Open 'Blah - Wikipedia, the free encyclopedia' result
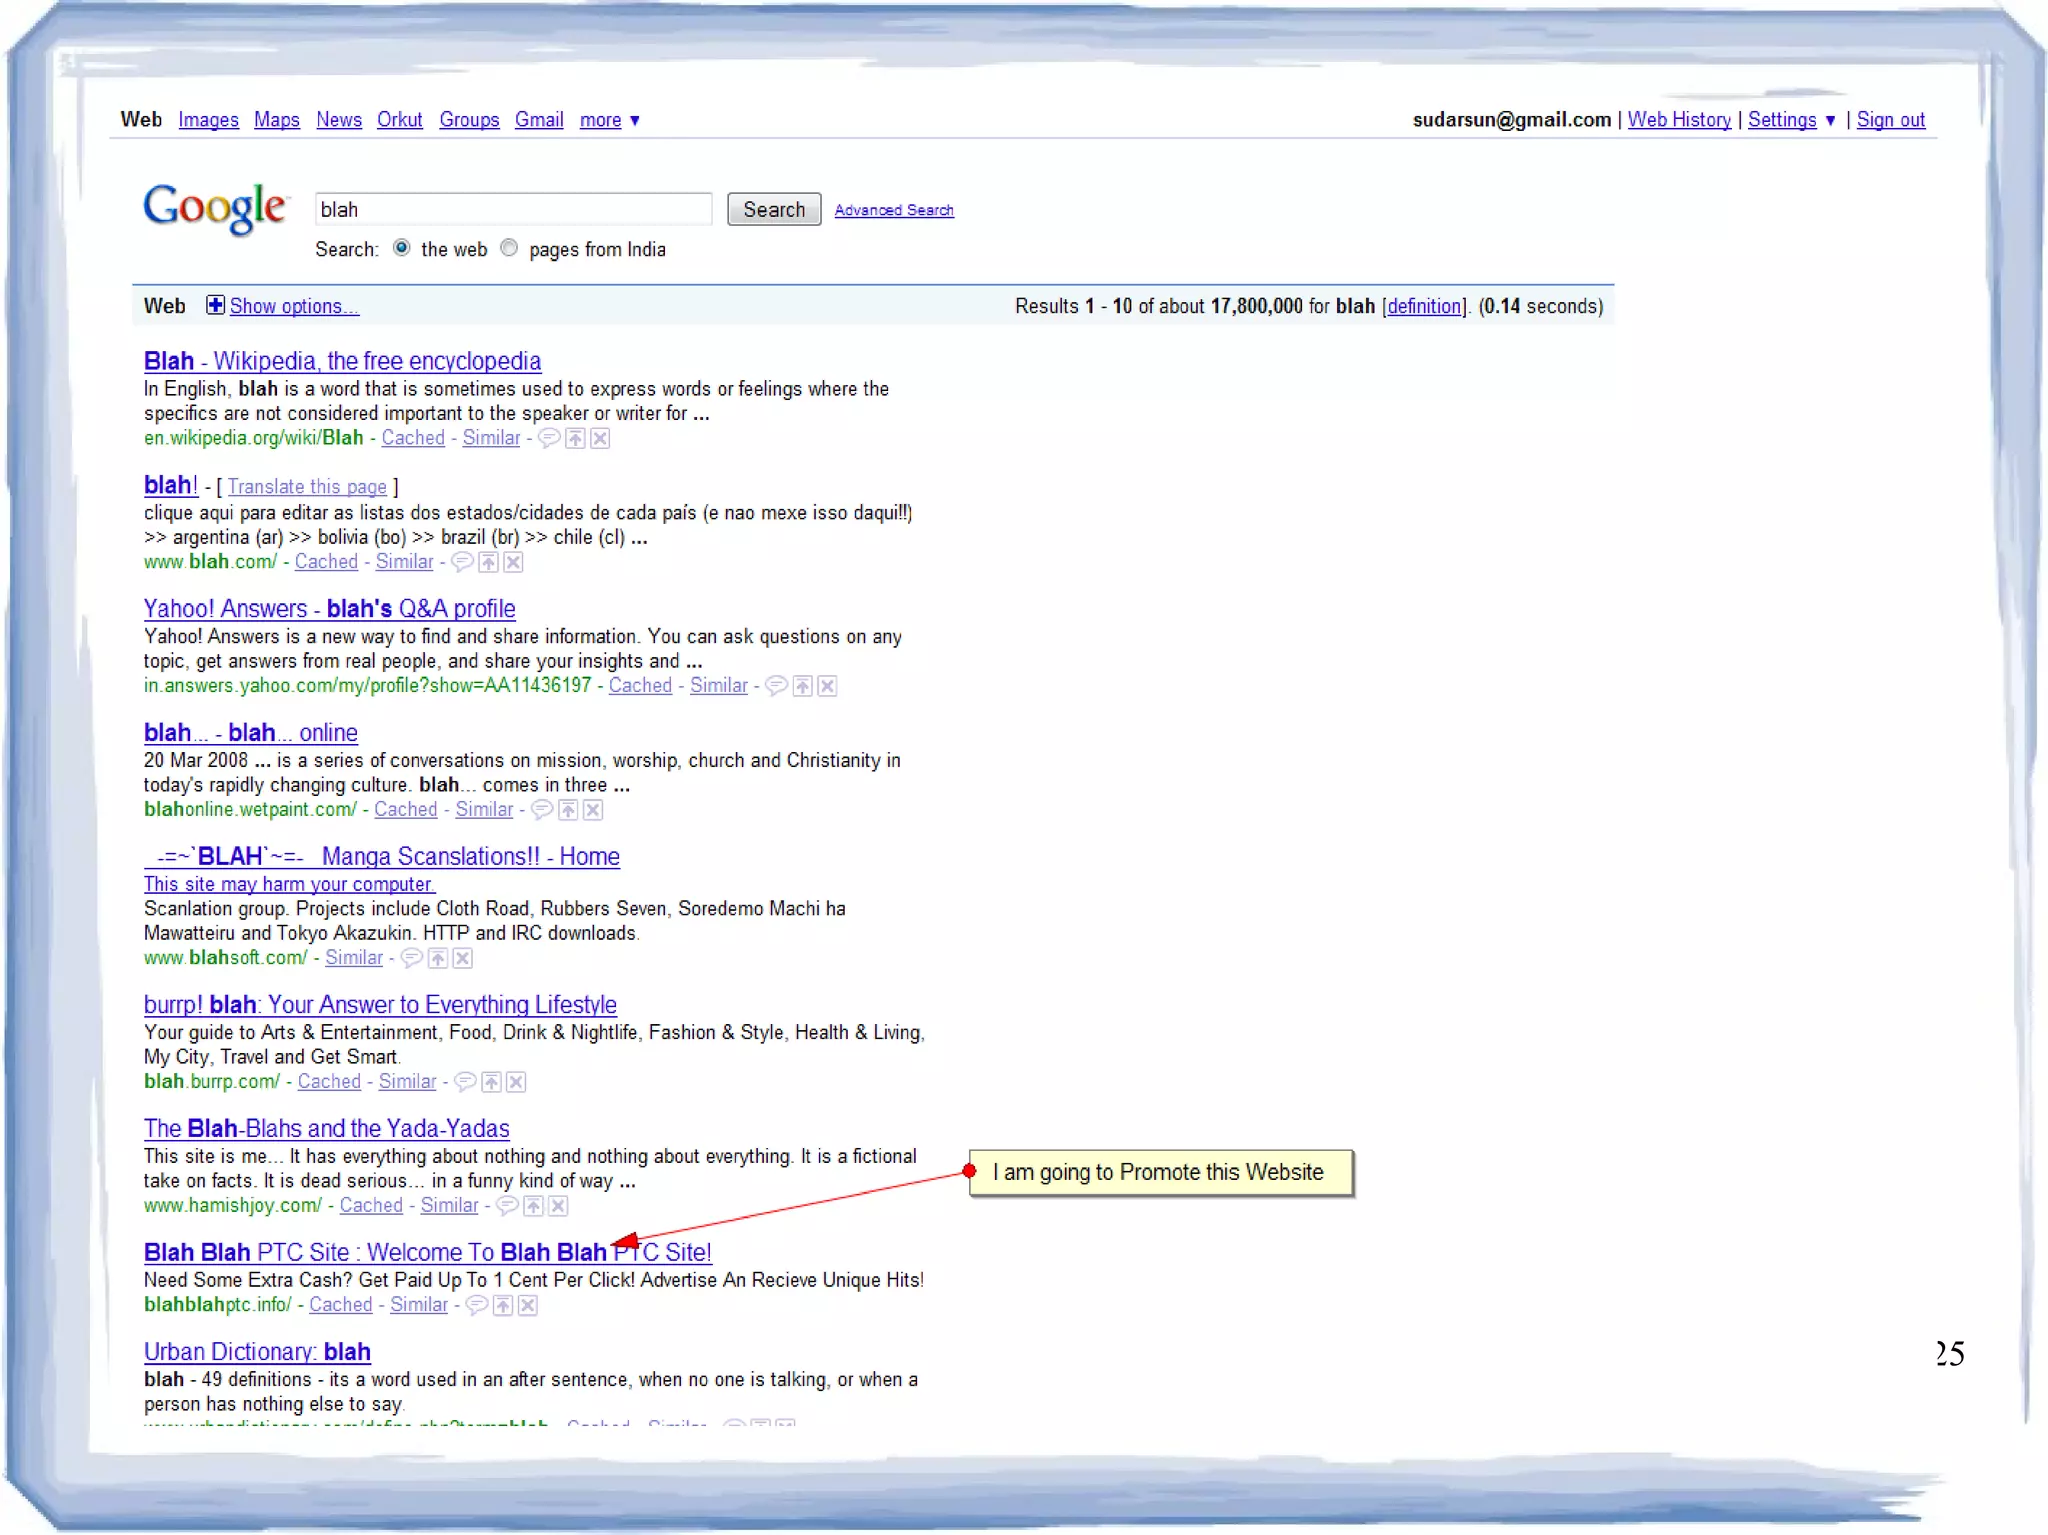Screen dimensions: 2048x1535 pyautogui.click(x=342, y=361)
